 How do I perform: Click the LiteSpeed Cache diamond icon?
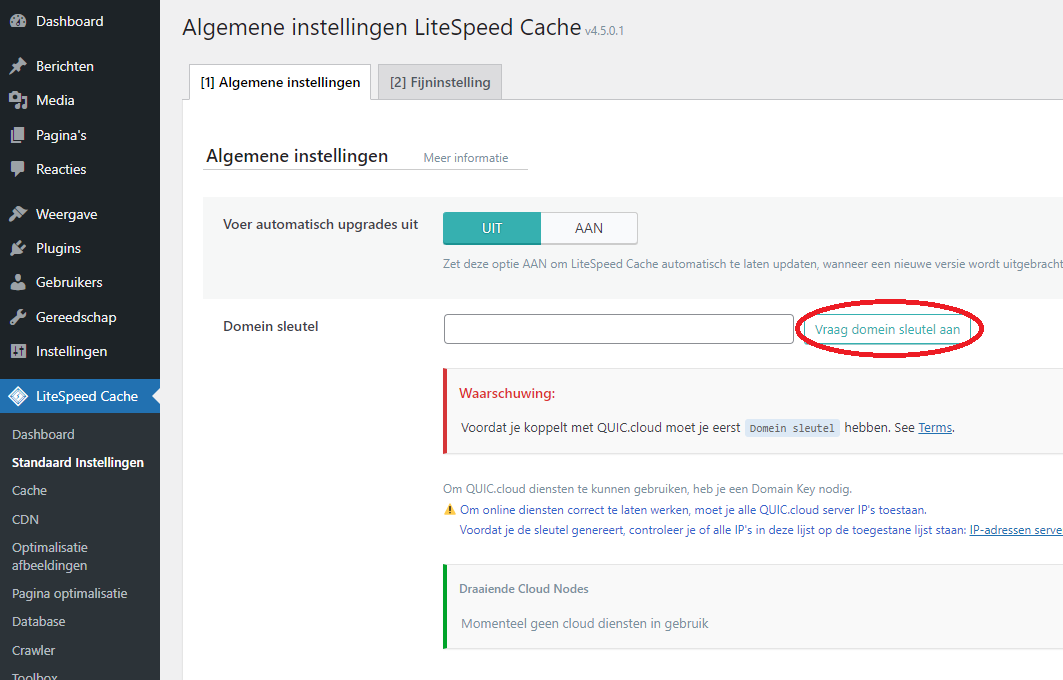pyautogui.click(x=18, y=396)
